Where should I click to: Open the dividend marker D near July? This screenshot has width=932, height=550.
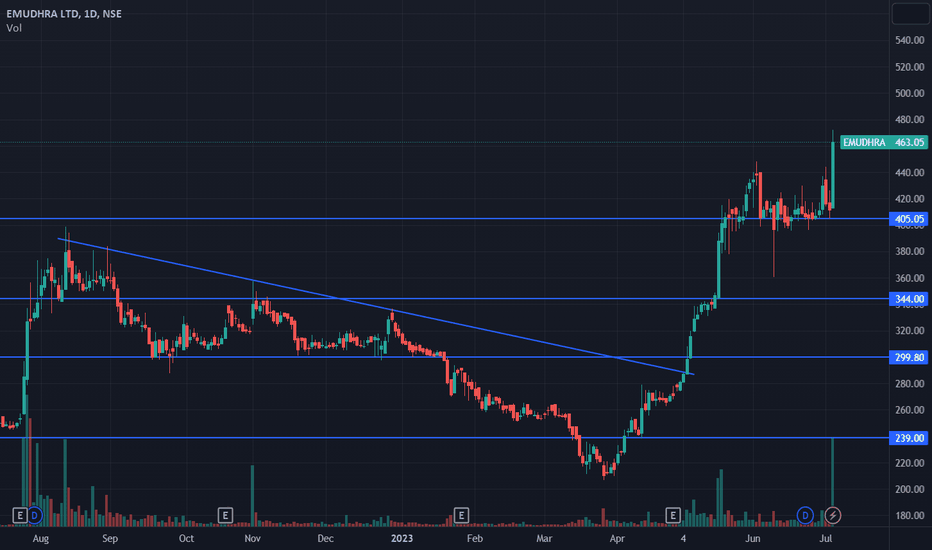pos(805,515)
